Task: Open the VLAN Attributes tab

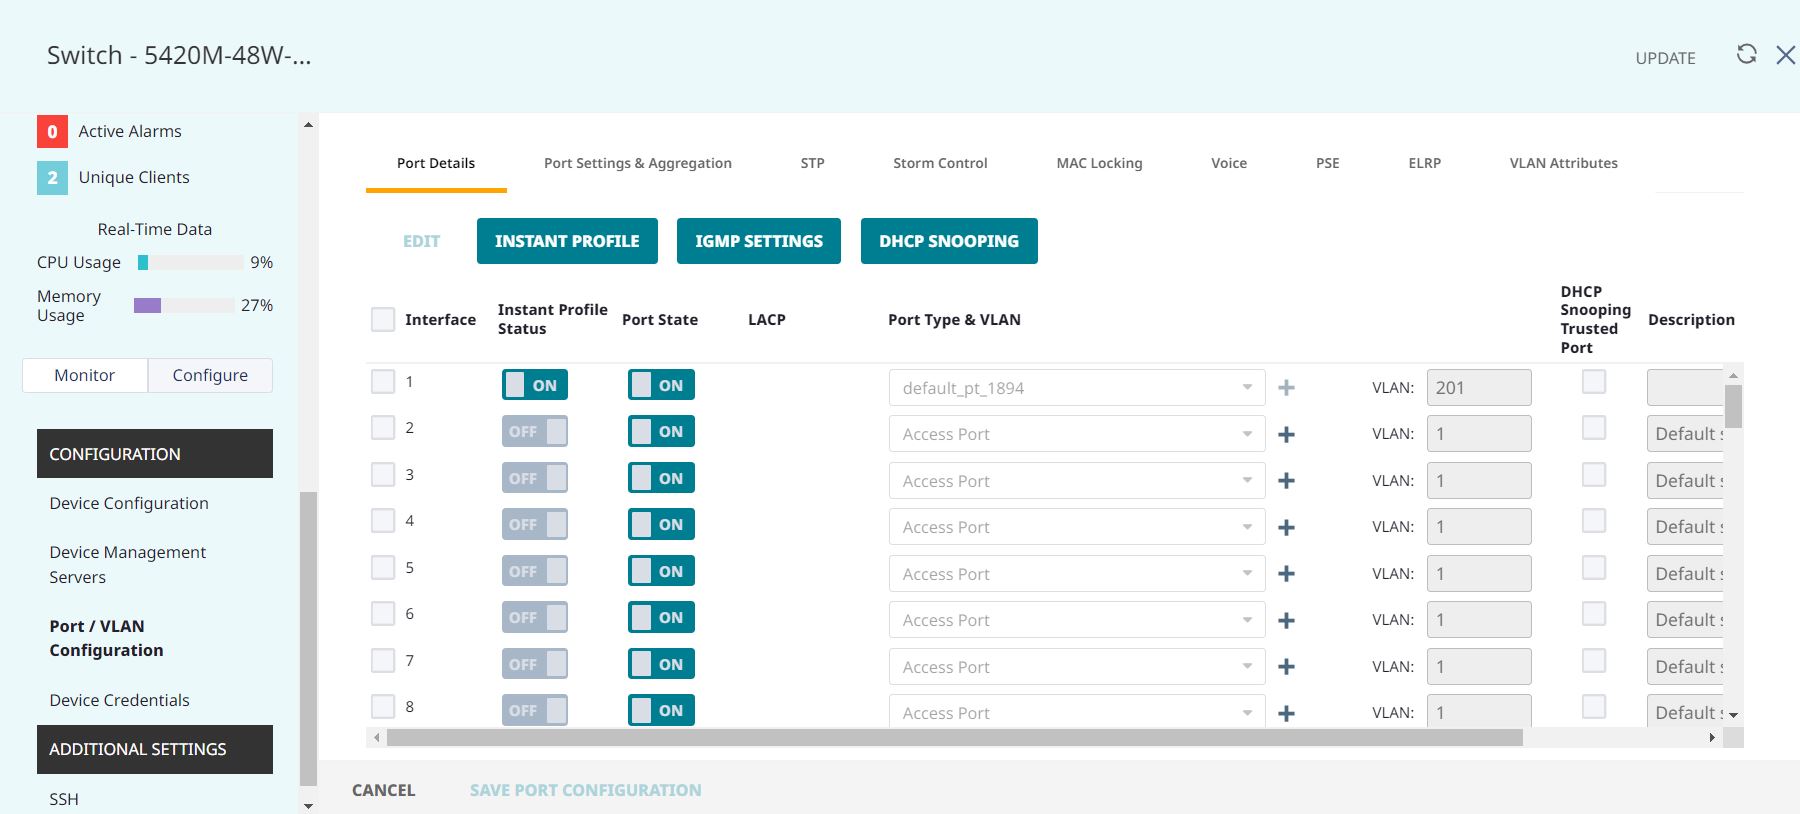Action: [x=1563, y=163]
